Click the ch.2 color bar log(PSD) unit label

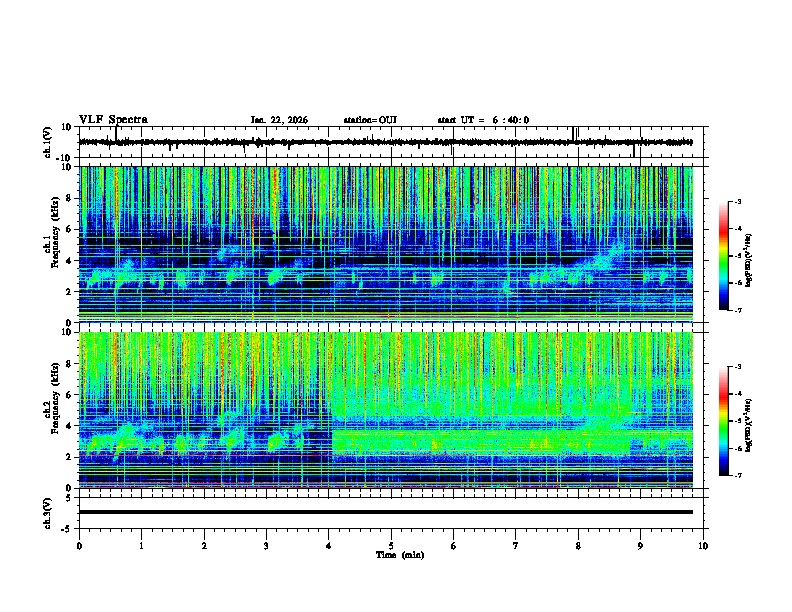(749, 425)
